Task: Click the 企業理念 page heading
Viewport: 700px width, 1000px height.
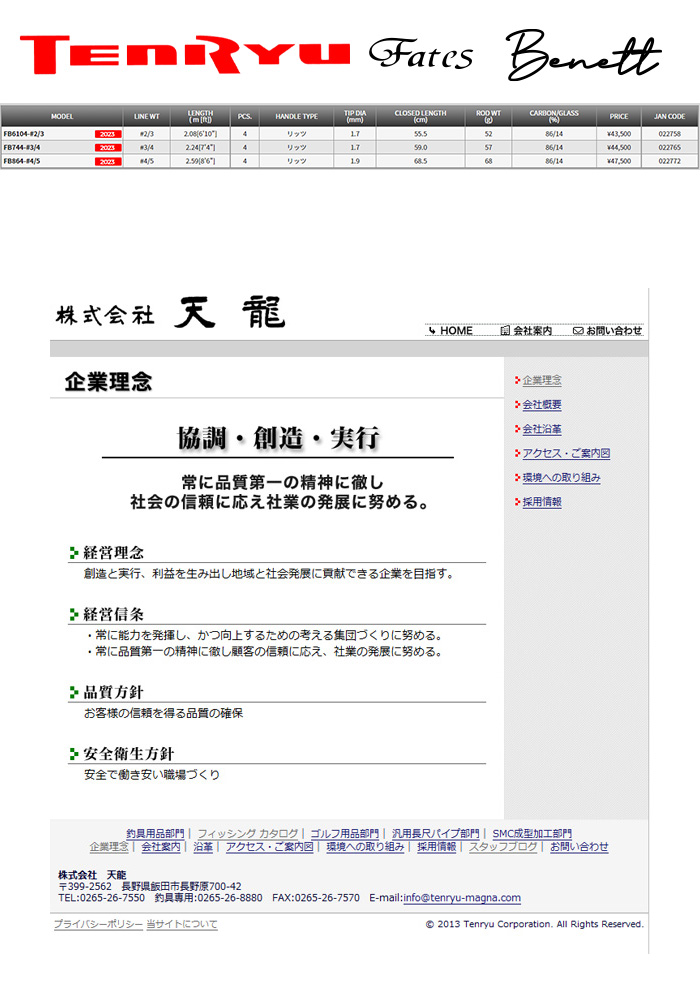Action: [x=108, y=382]
